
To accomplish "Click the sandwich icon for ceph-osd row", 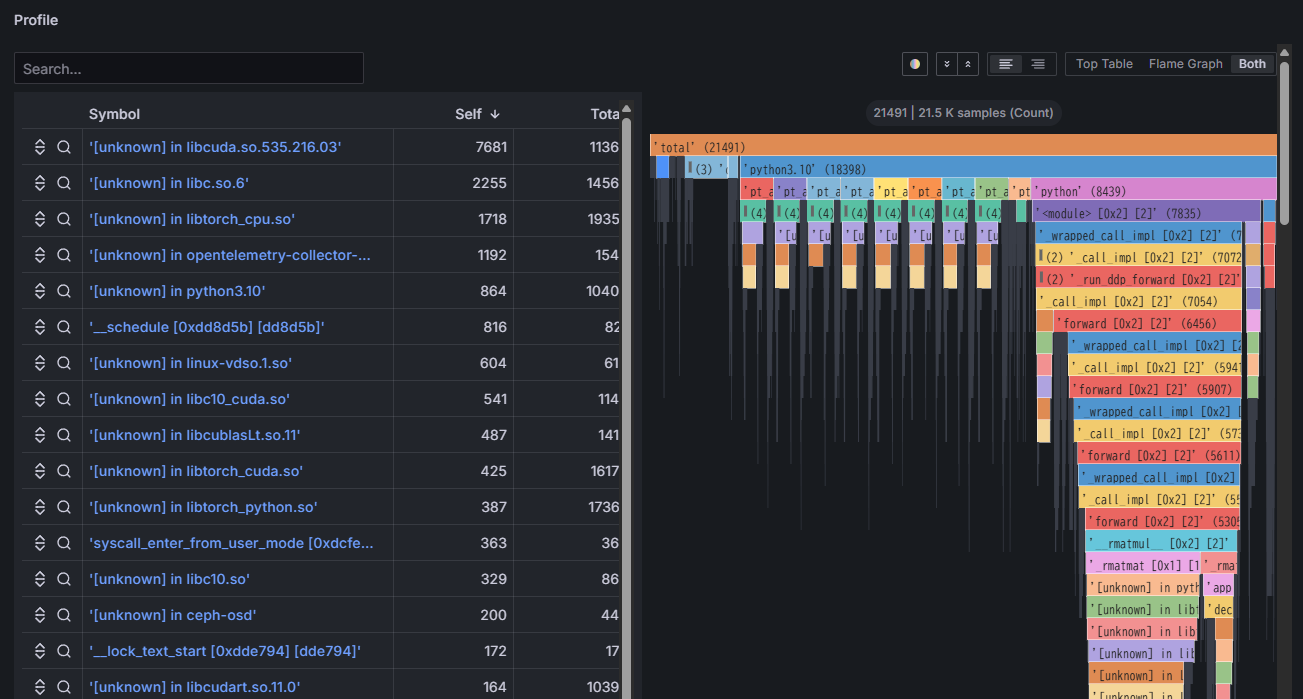I will click(x=40, y=615).
